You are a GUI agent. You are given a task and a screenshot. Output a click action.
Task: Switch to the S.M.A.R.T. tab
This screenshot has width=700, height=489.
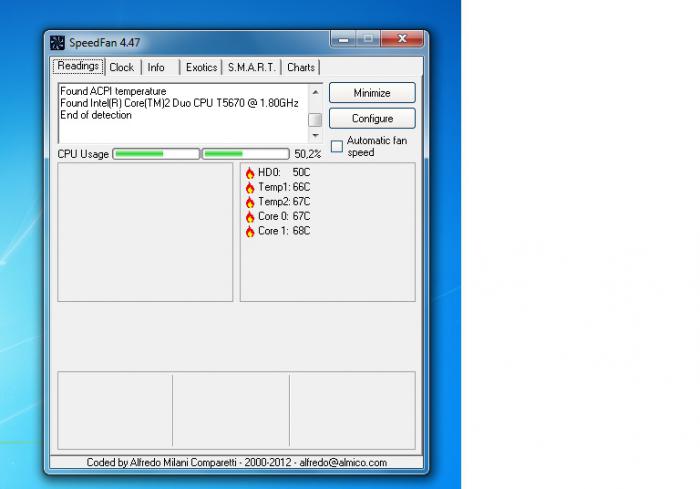point(251,68)
